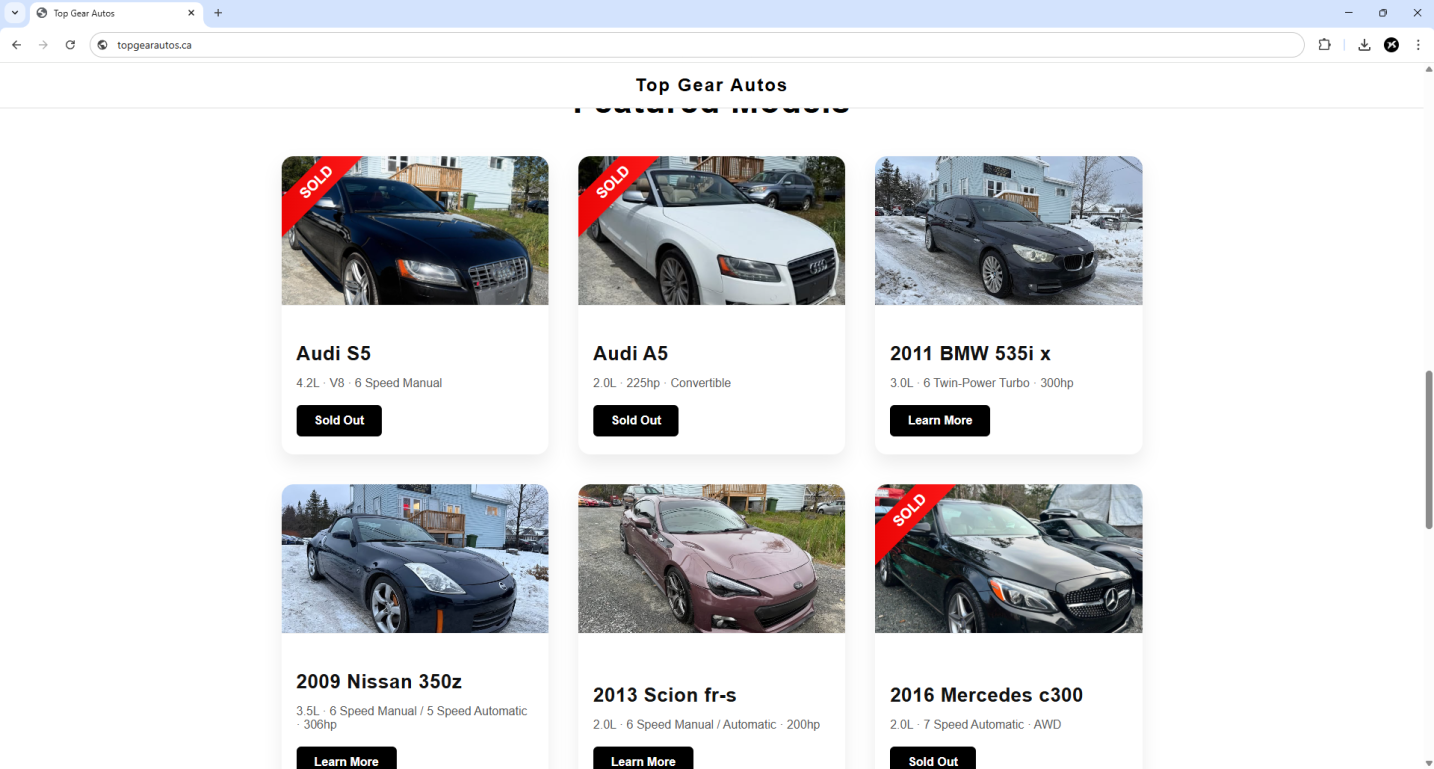Screen dimensions: 1434x769
Task: Open the extensions puzzle icon
Action: pyautogui.click(x=1325, y=45)
